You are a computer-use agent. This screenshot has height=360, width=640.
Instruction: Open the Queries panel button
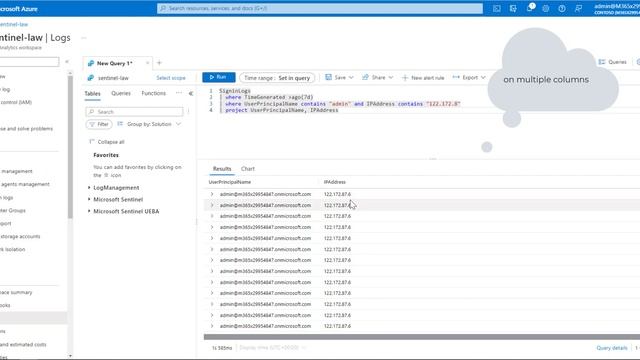pos(612,62)
